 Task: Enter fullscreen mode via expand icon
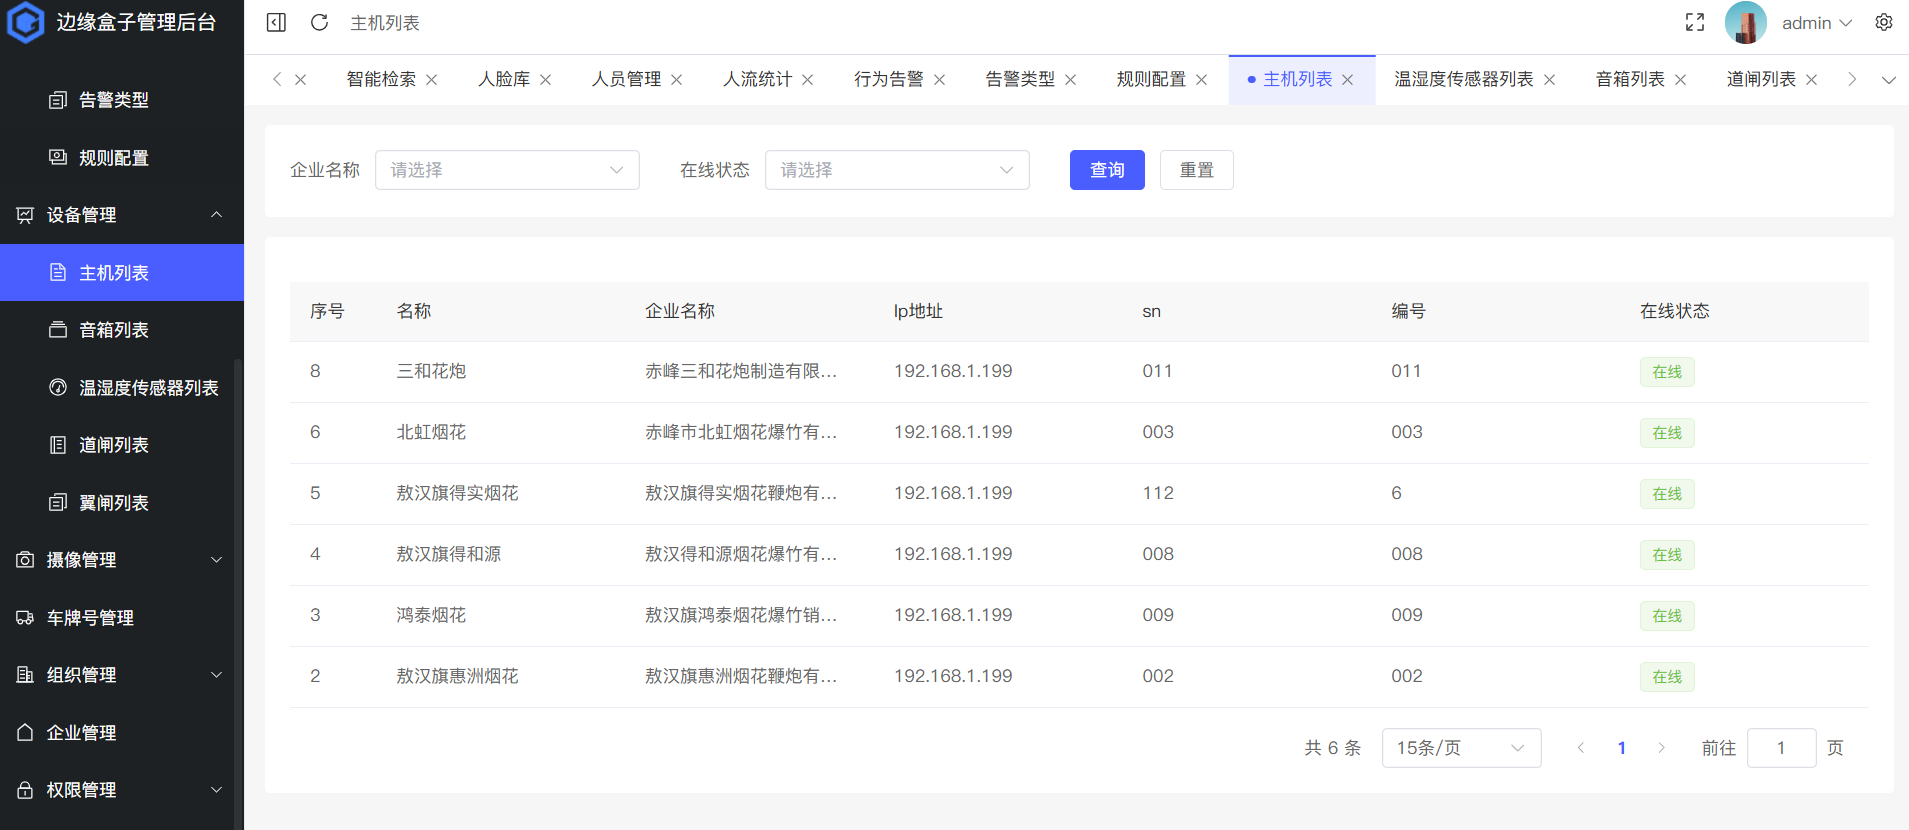pyautogui.click(x=1694, y=22)
